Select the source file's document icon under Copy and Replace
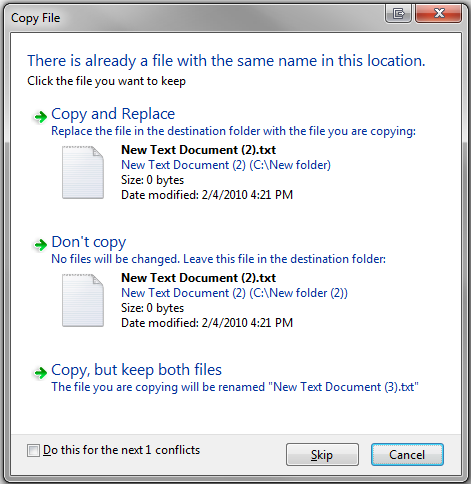Image resolution: width=471 pixels, height=484 pixels. pyautogui.click(x=83, y=172)
